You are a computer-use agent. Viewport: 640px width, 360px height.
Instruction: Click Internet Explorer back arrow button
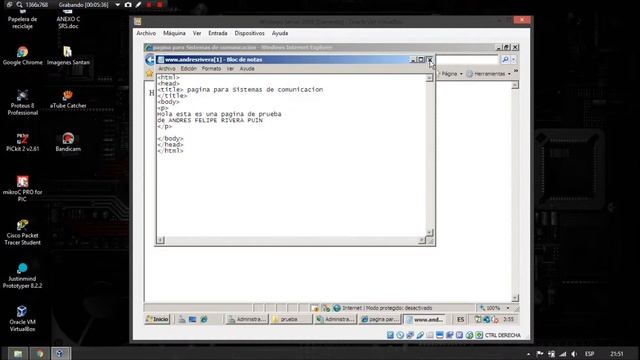point(150,60)
